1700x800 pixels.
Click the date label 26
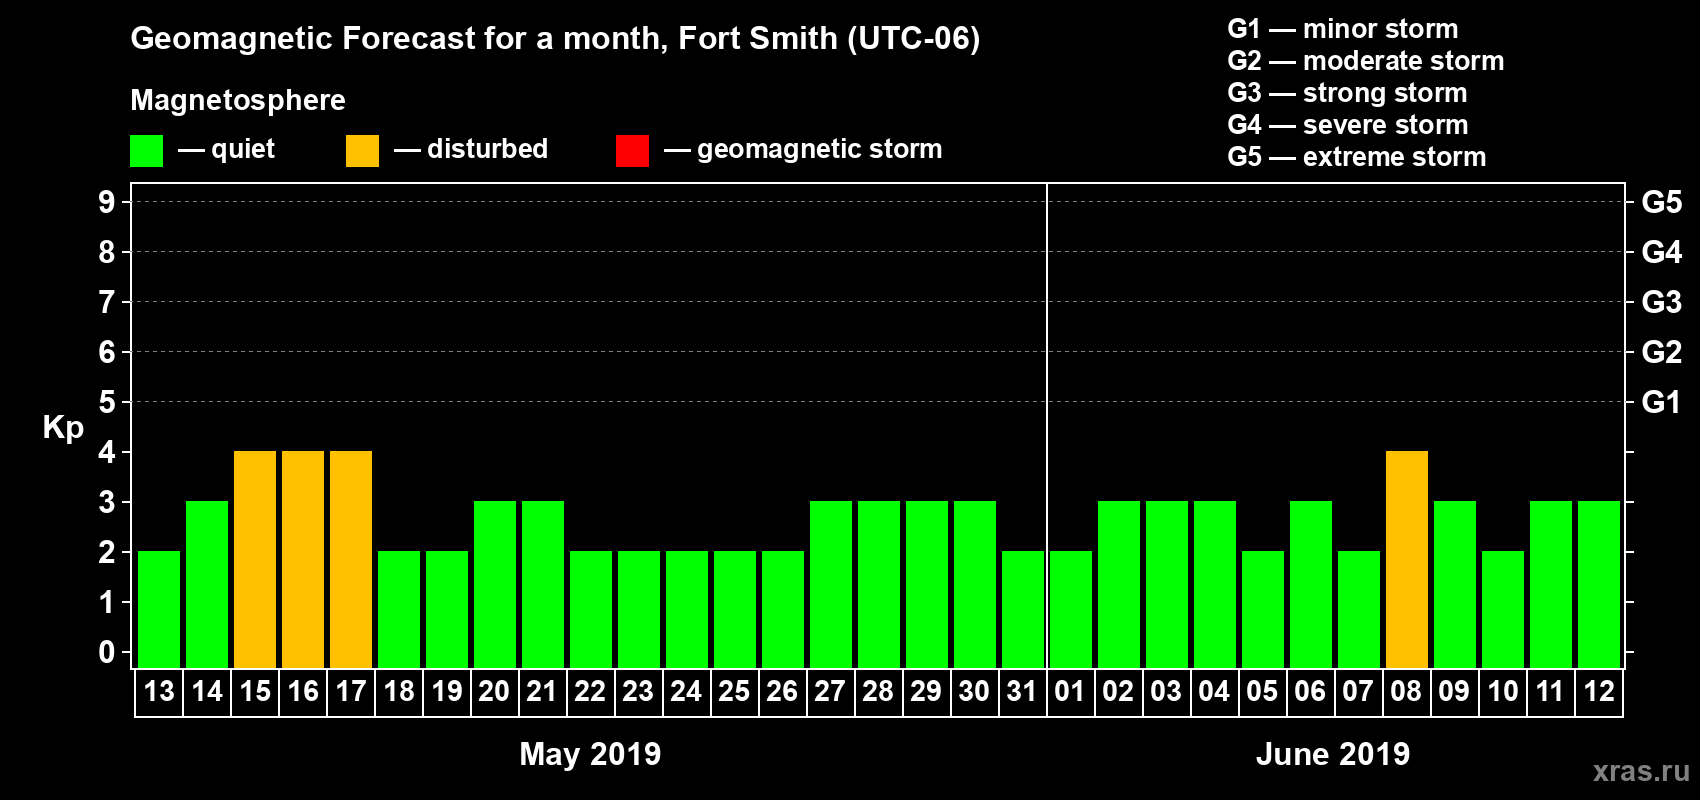(x=783, y=692)
